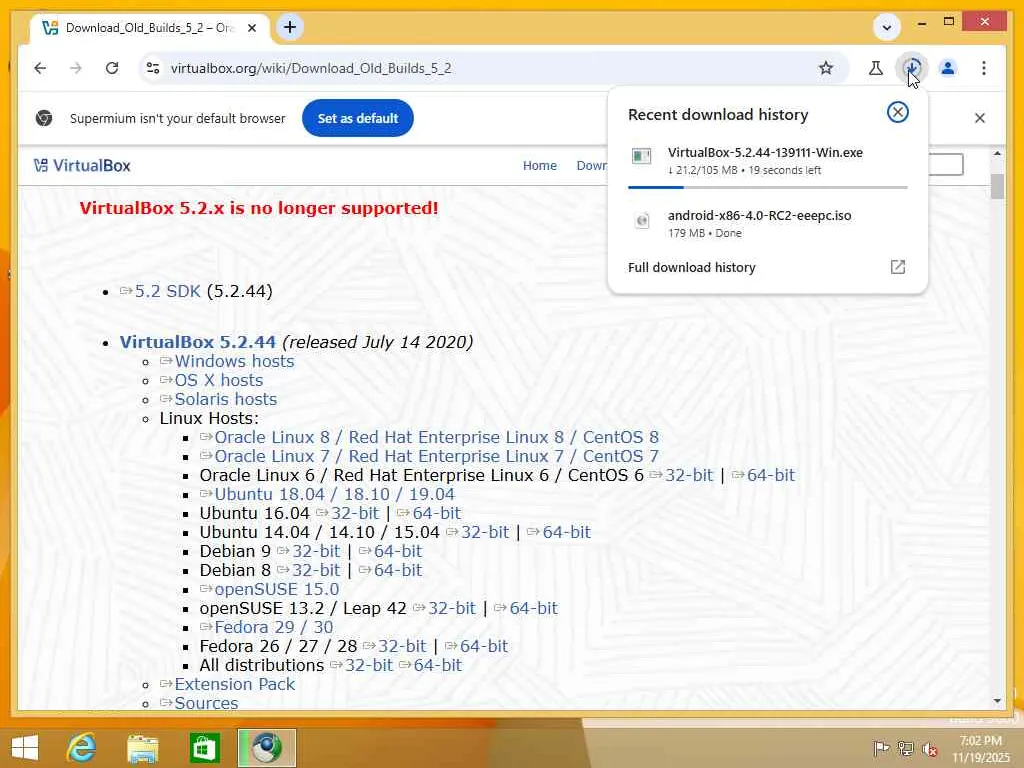Viewport: 1024px width, 768px height.
Task: Toggle the downloads toolbar icon
Action: point(912,68)
